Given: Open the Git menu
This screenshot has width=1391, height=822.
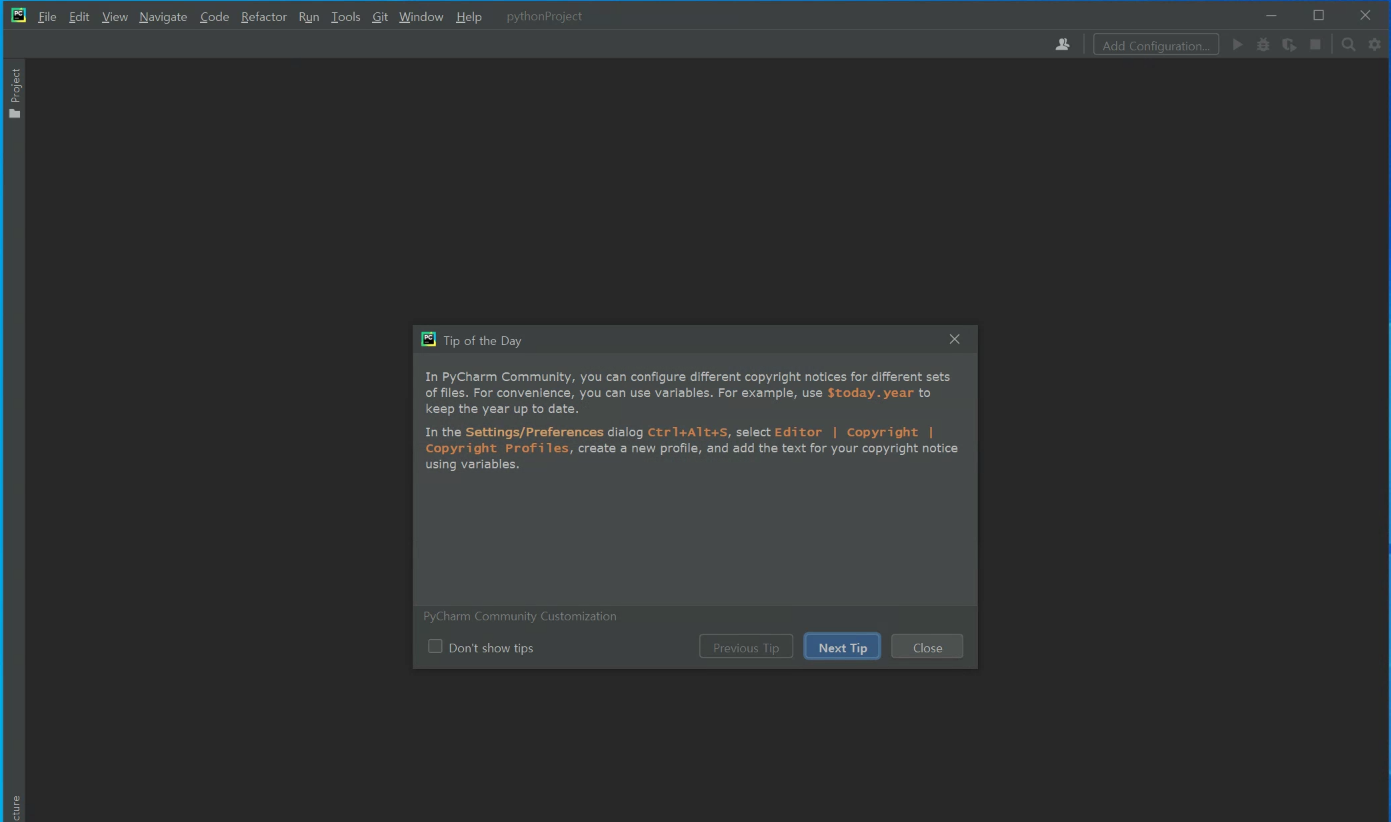Looking at the screenshot, I should [x=380, y=16].
